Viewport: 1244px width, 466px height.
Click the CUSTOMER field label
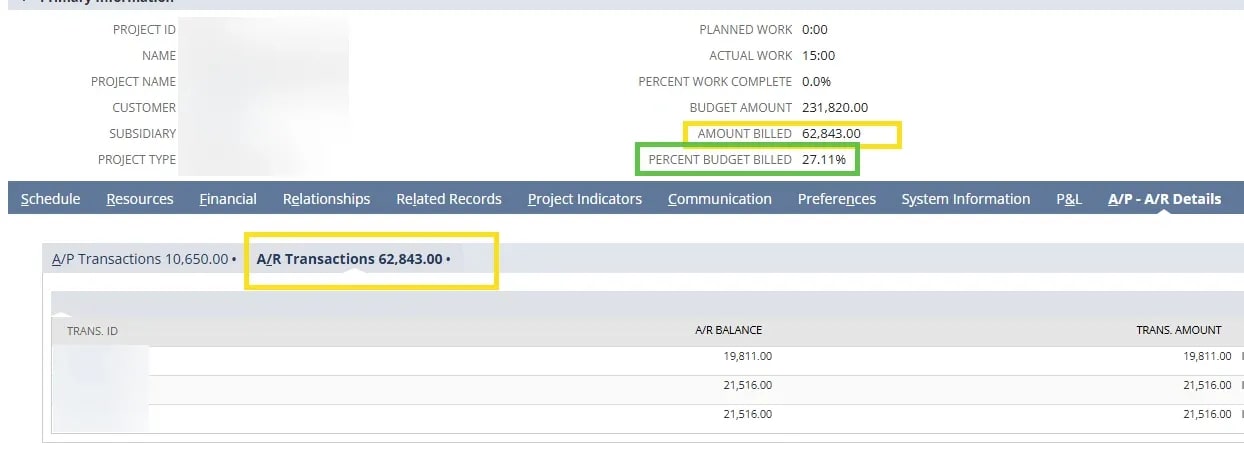[x=144, y=107]
